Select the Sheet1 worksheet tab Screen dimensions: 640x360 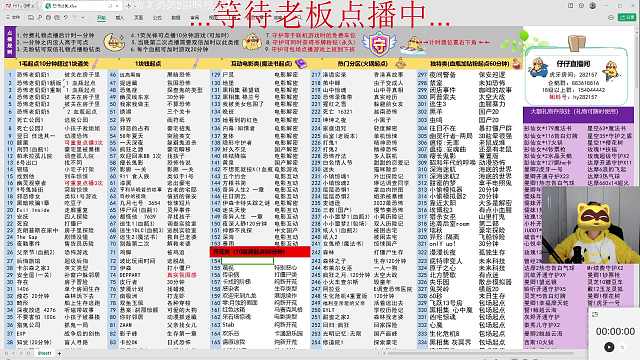point(44,353)
